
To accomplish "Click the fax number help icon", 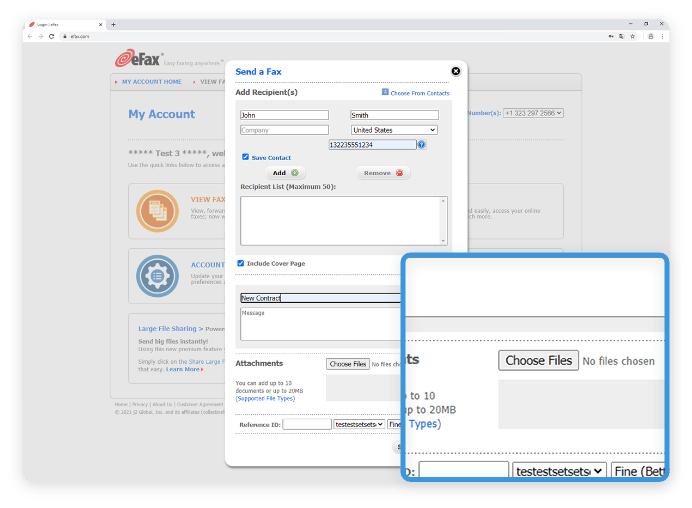I will coord(422,145).
